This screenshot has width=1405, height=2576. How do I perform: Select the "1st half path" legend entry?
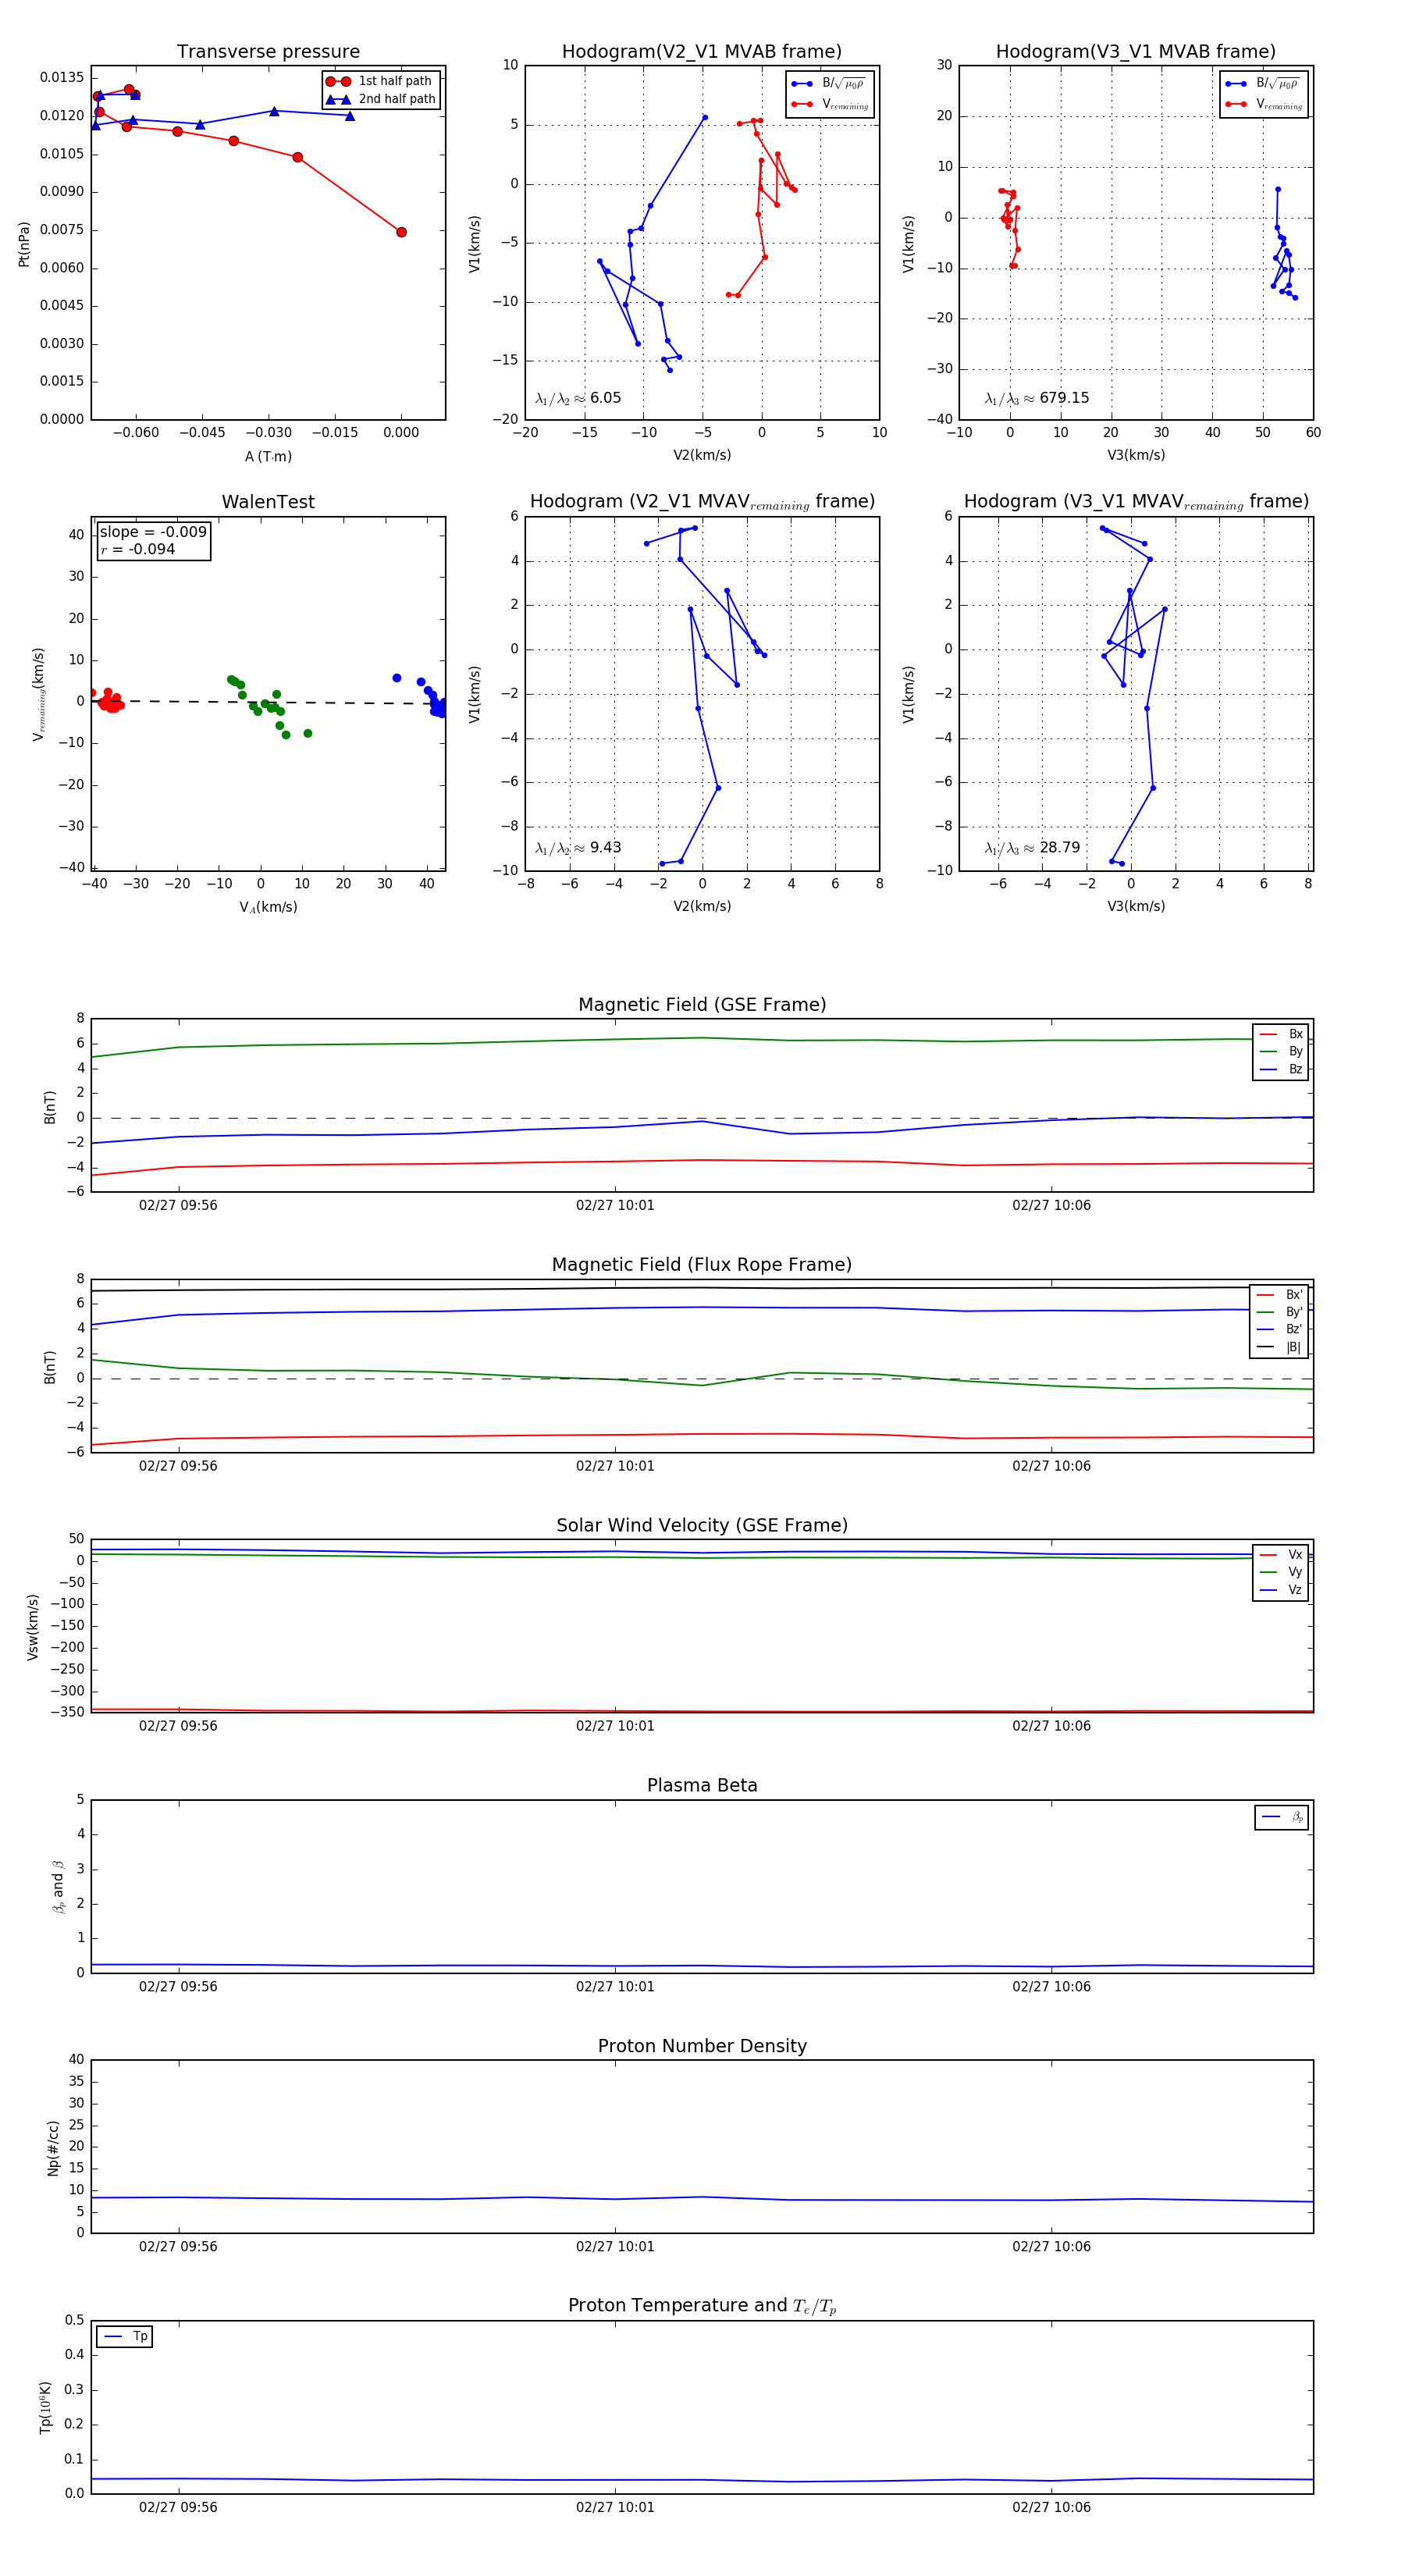pos(379,81)
